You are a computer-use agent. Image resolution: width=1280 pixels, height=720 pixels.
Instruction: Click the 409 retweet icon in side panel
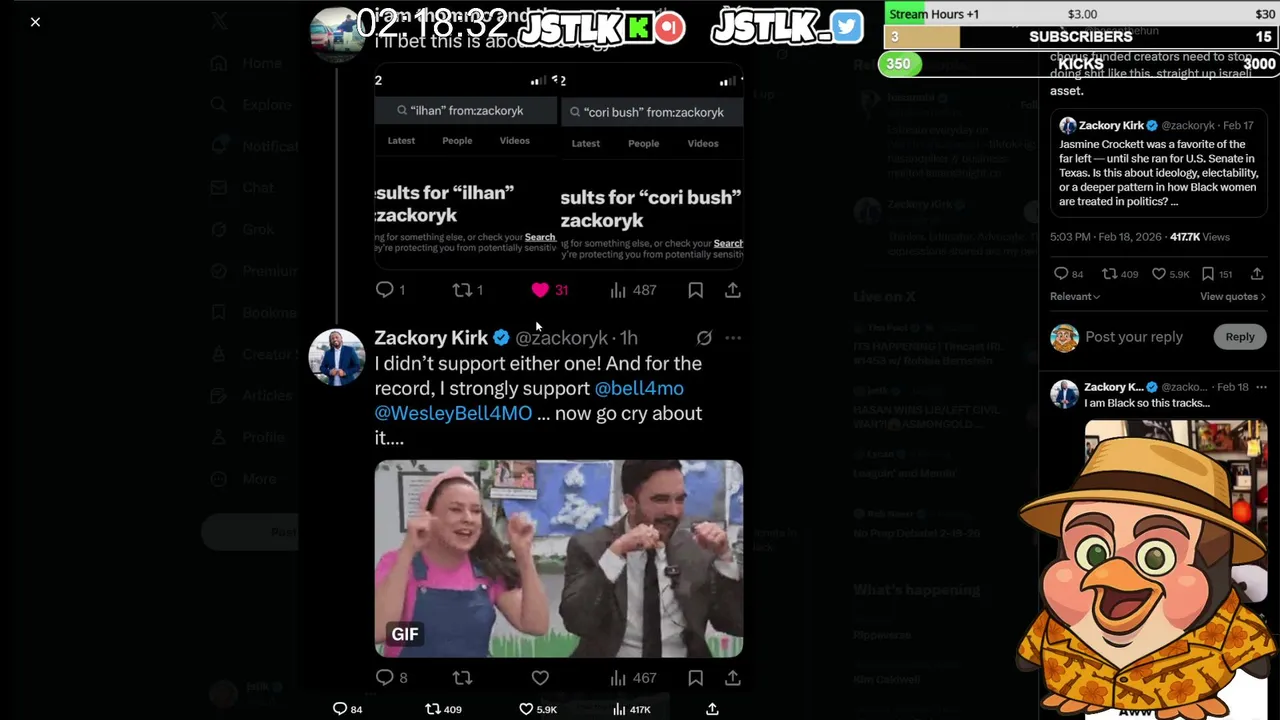(1109, 274)
